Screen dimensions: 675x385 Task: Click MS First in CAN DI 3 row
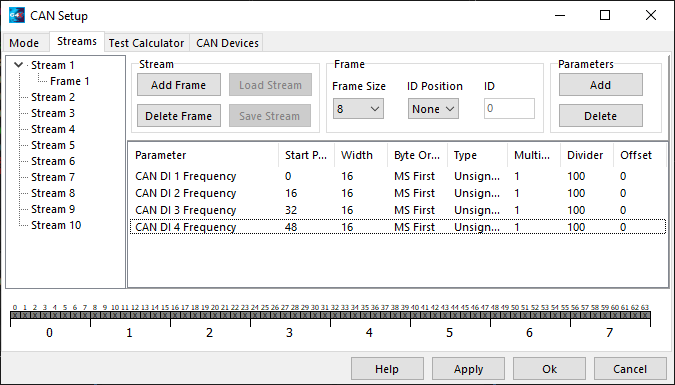[x=415, y=210]
